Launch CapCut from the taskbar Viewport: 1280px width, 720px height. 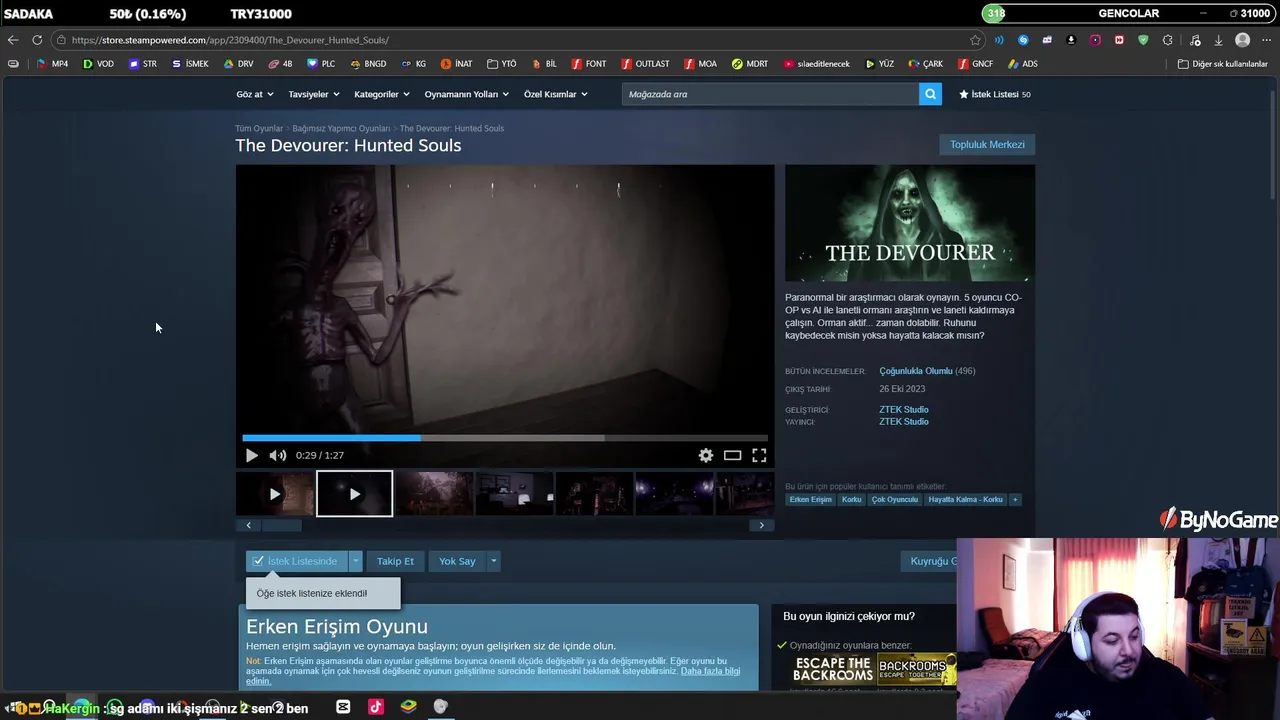click(x=344, y=706)
